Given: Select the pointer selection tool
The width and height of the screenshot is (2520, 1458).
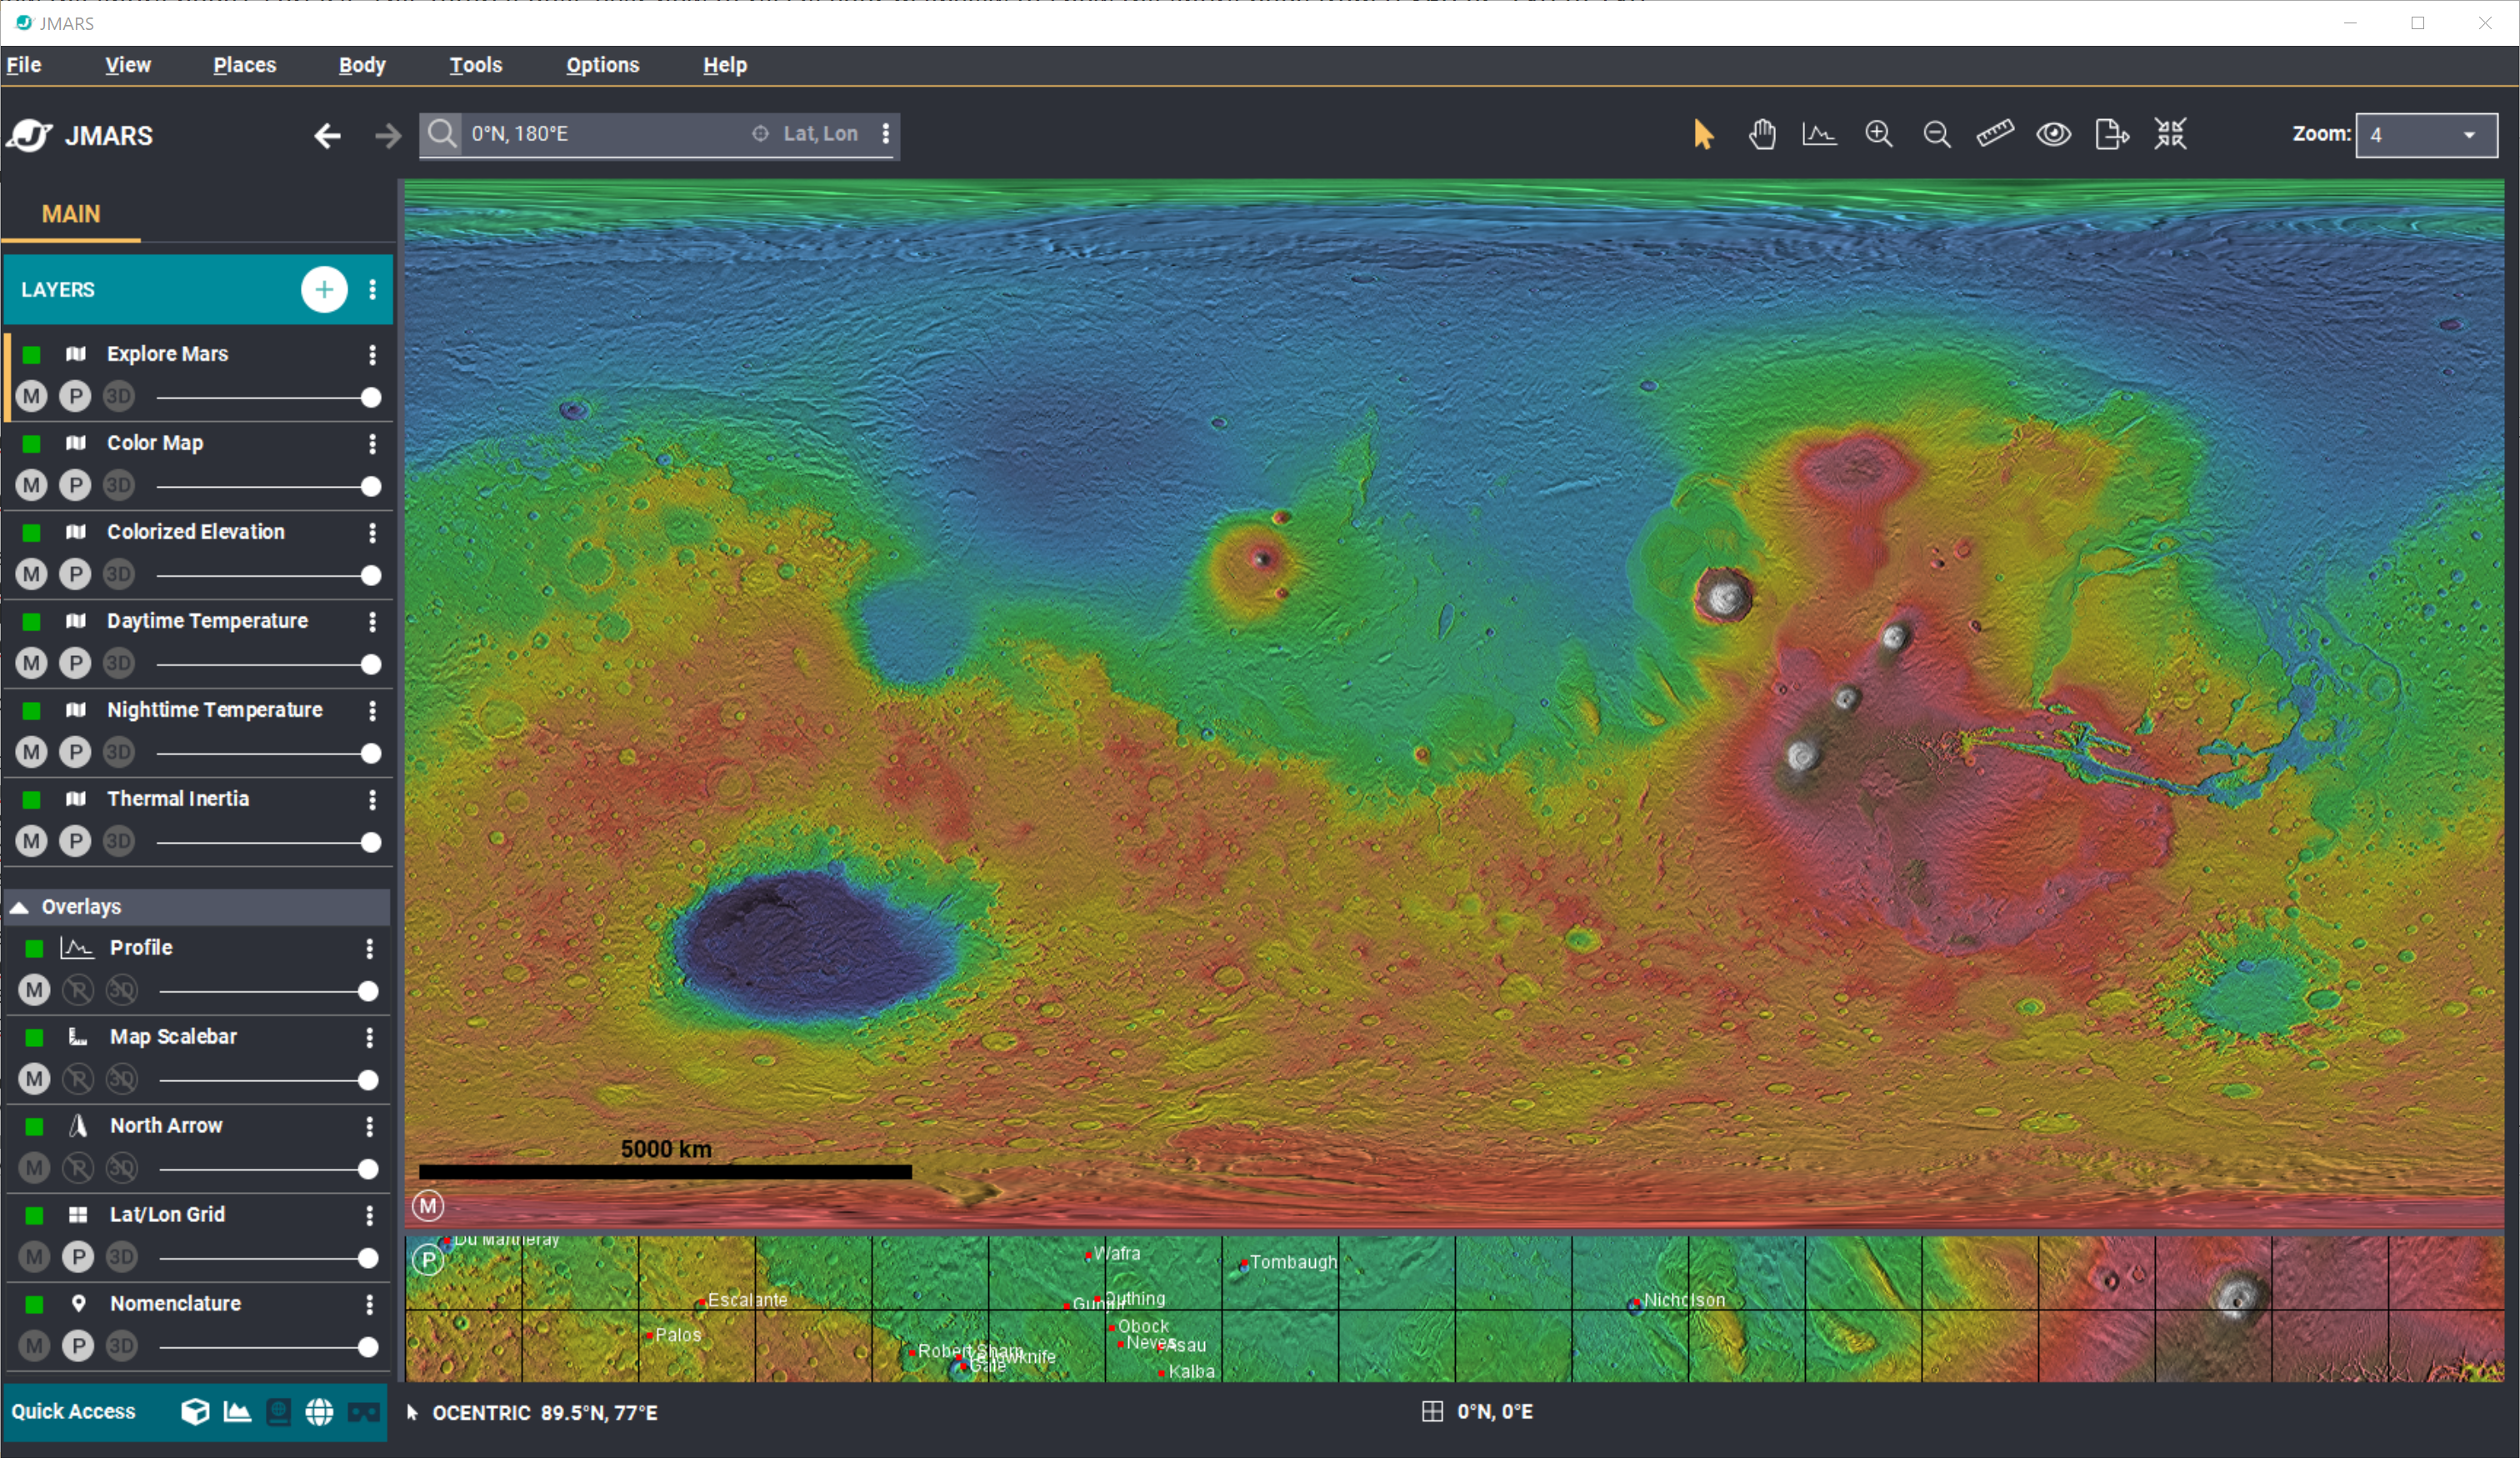Looking at the screenshot, I should (1703, 134).
